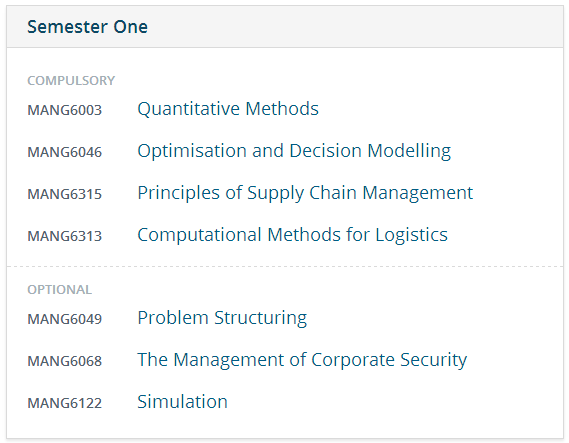Open Computational Methods for Logistics link
Screen dimensions: 569x443
click(x=292, y=235)
